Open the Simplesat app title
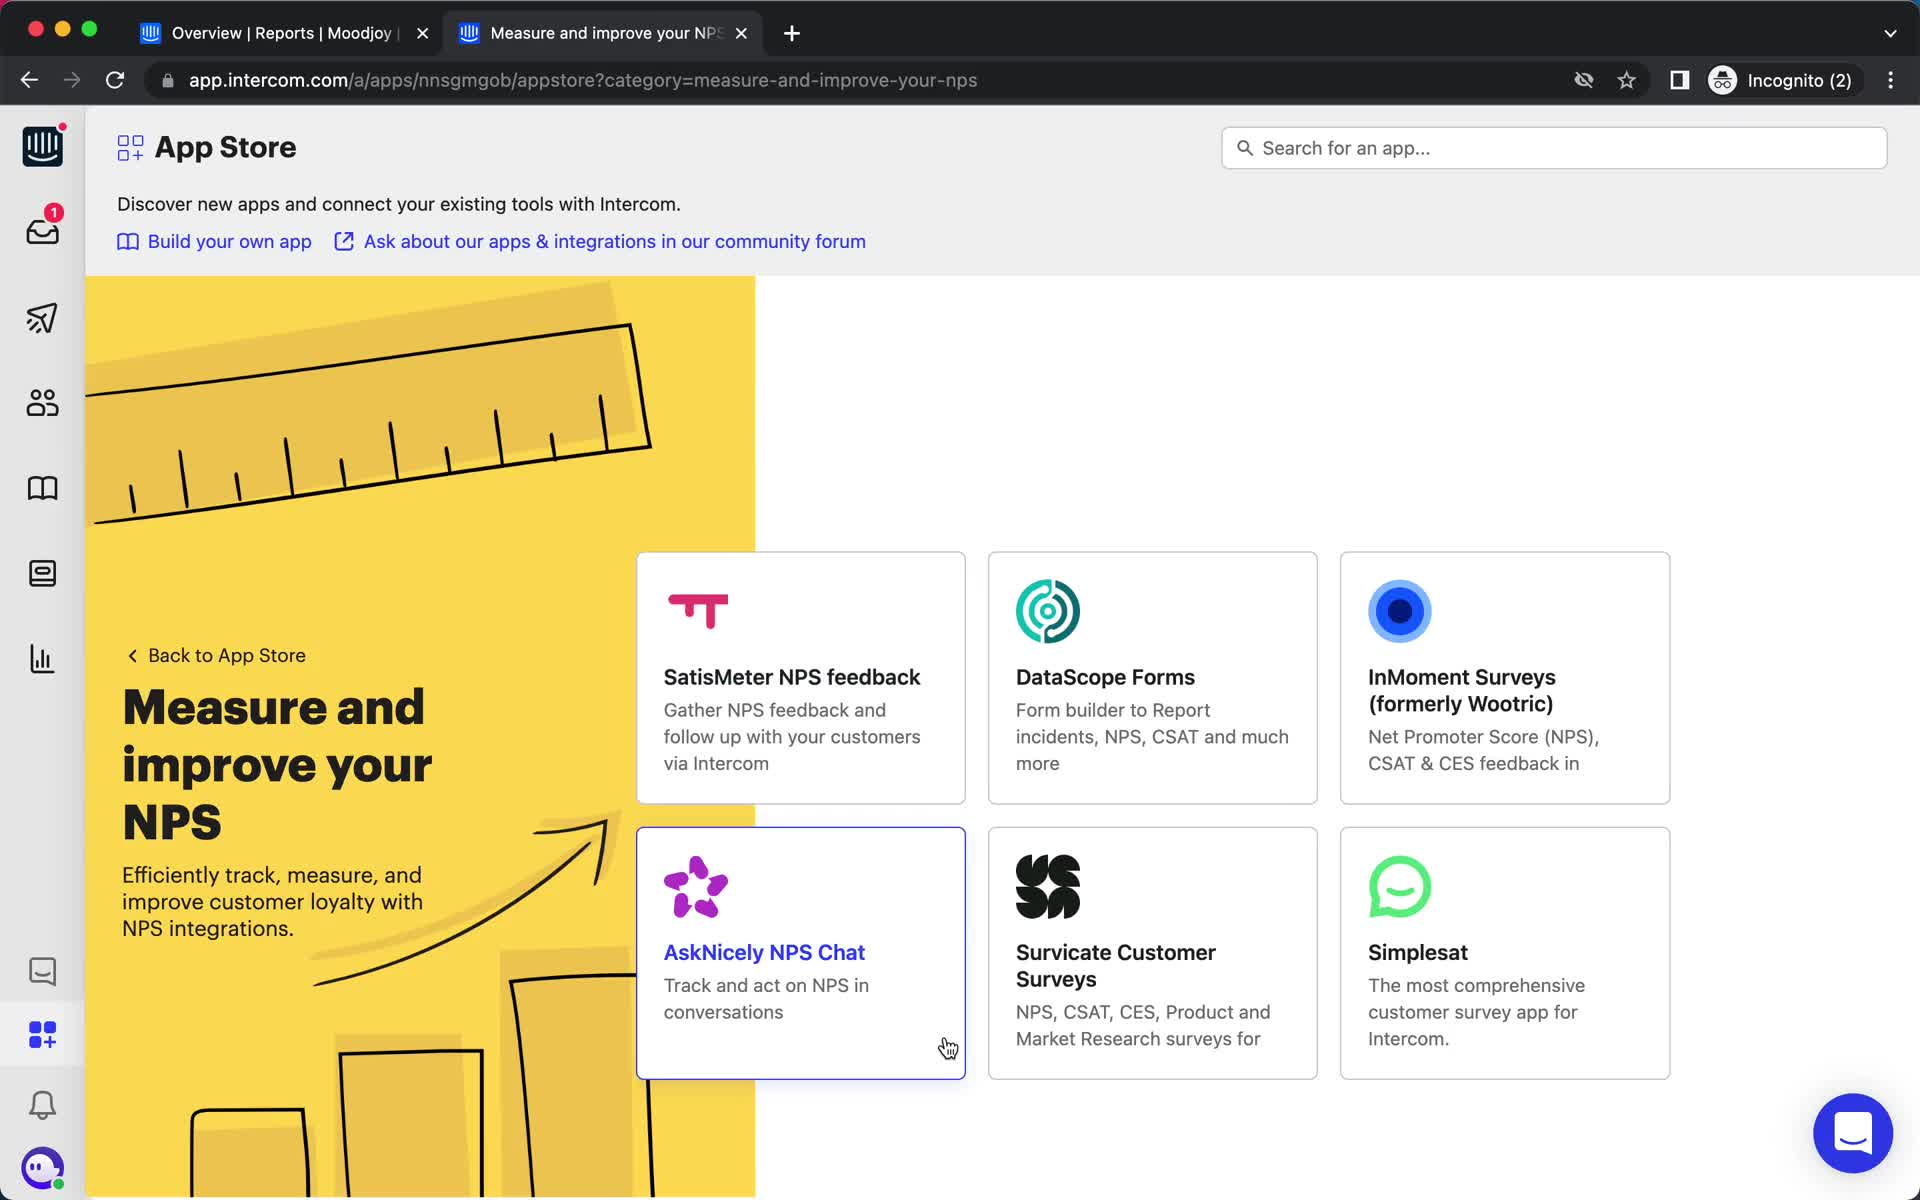This screenshot has height=1200, width=1920. coord(1418,952)
